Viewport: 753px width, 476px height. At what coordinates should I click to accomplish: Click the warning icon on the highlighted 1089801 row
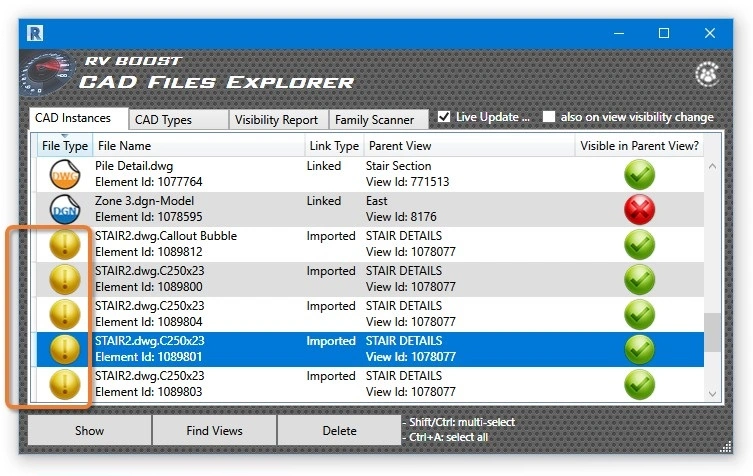65,349
